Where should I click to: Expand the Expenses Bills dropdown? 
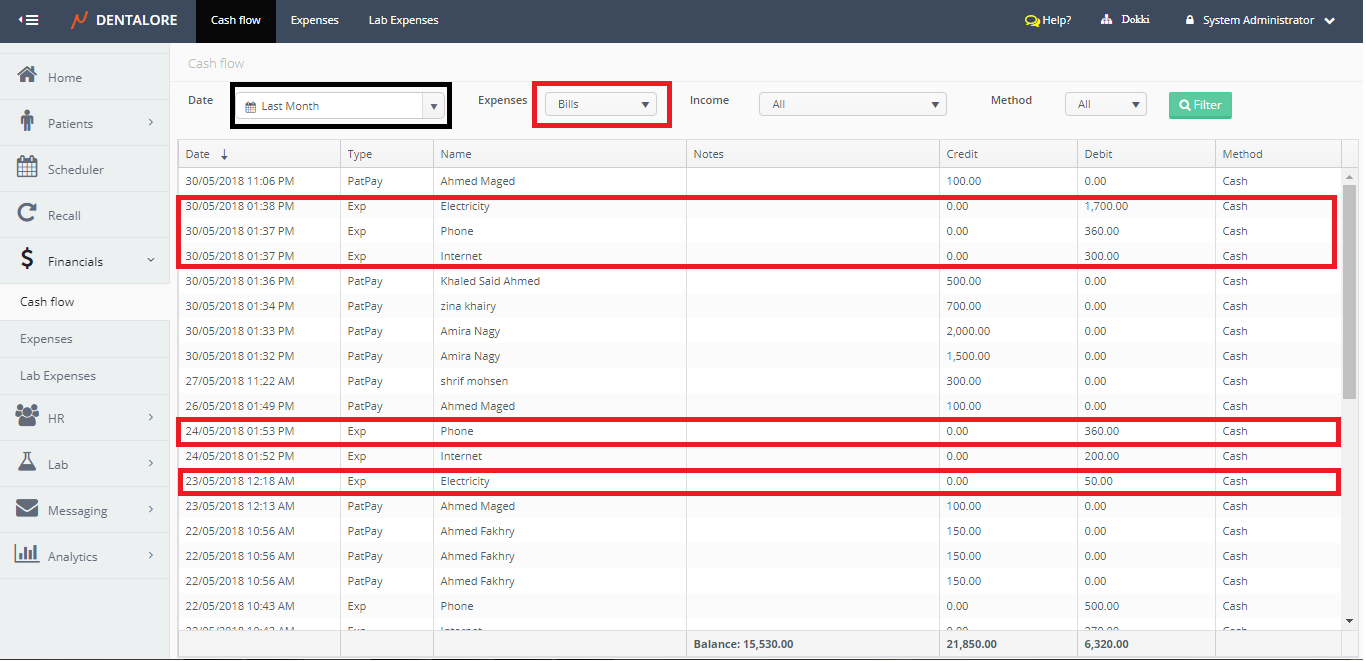coord(601,104)
